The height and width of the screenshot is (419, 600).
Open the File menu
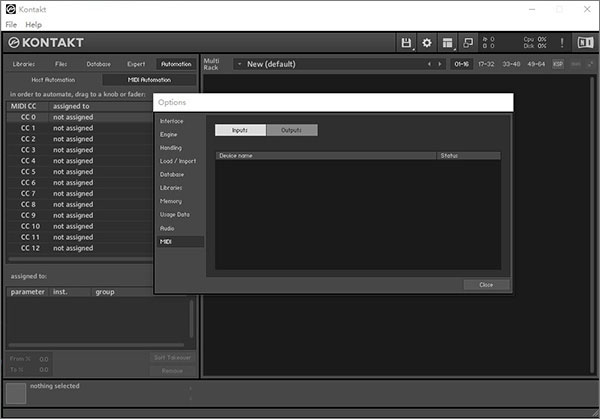pos(11,24)
